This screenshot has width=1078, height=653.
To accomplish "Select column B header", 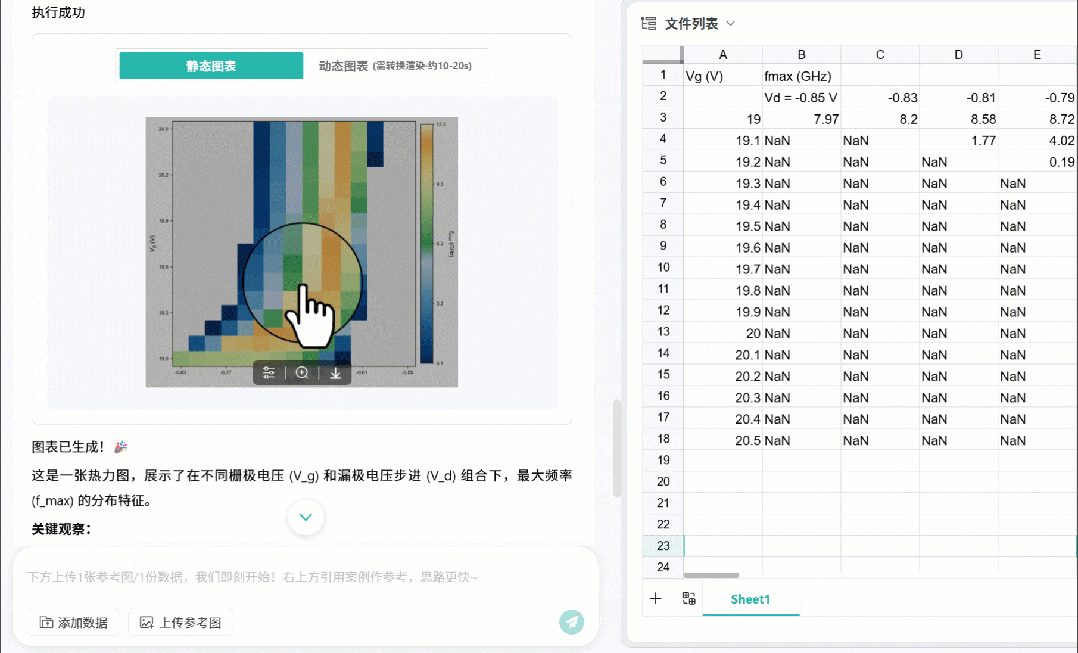I will pyautogui.click(x=801, y=54).
